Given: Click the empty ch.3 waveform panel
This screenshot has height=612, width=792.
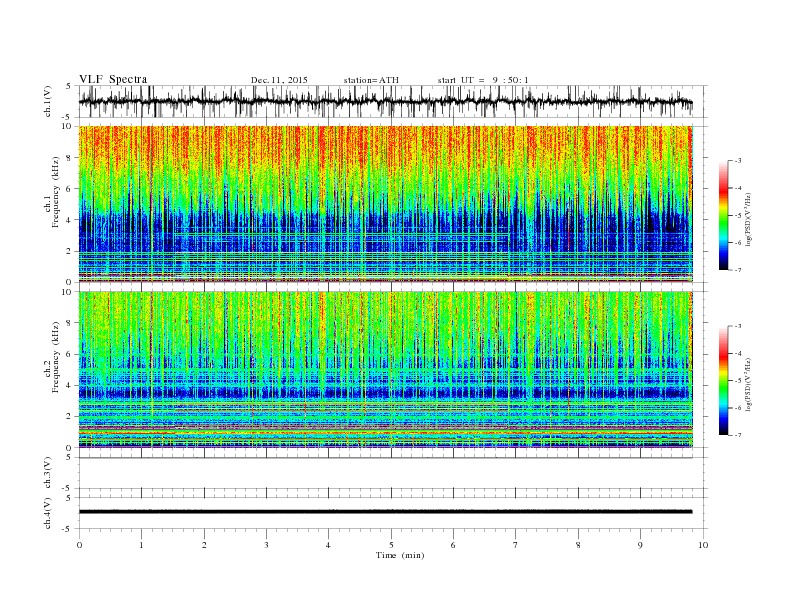Looking at the screenshot, I should coord(393,473).
